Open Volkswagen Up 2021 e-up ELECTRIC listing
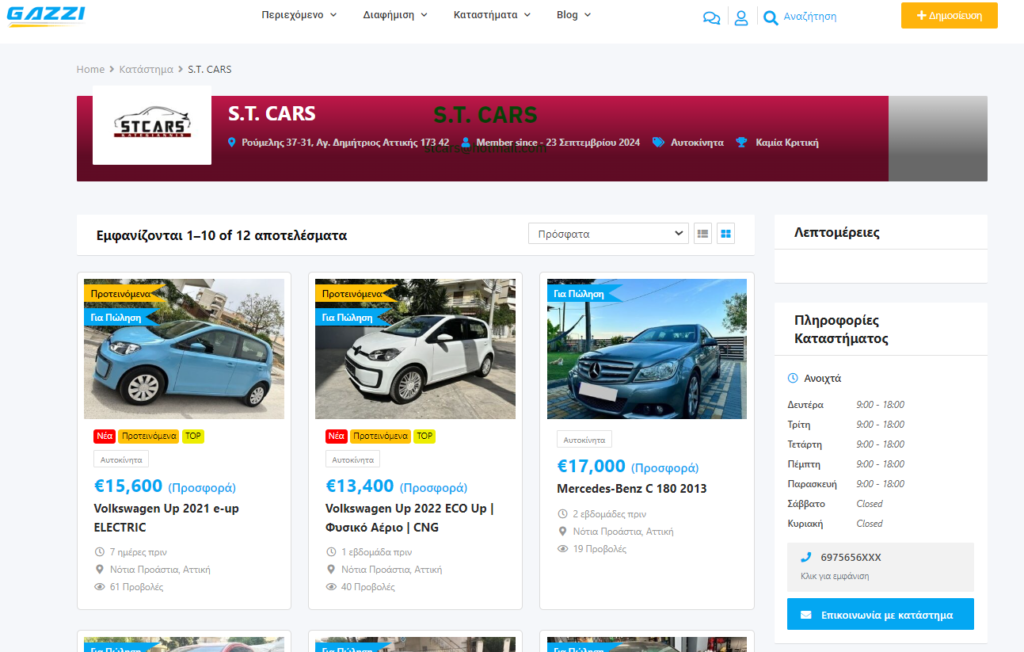The width and height of the screenshot is (1024, 652). 167,517
